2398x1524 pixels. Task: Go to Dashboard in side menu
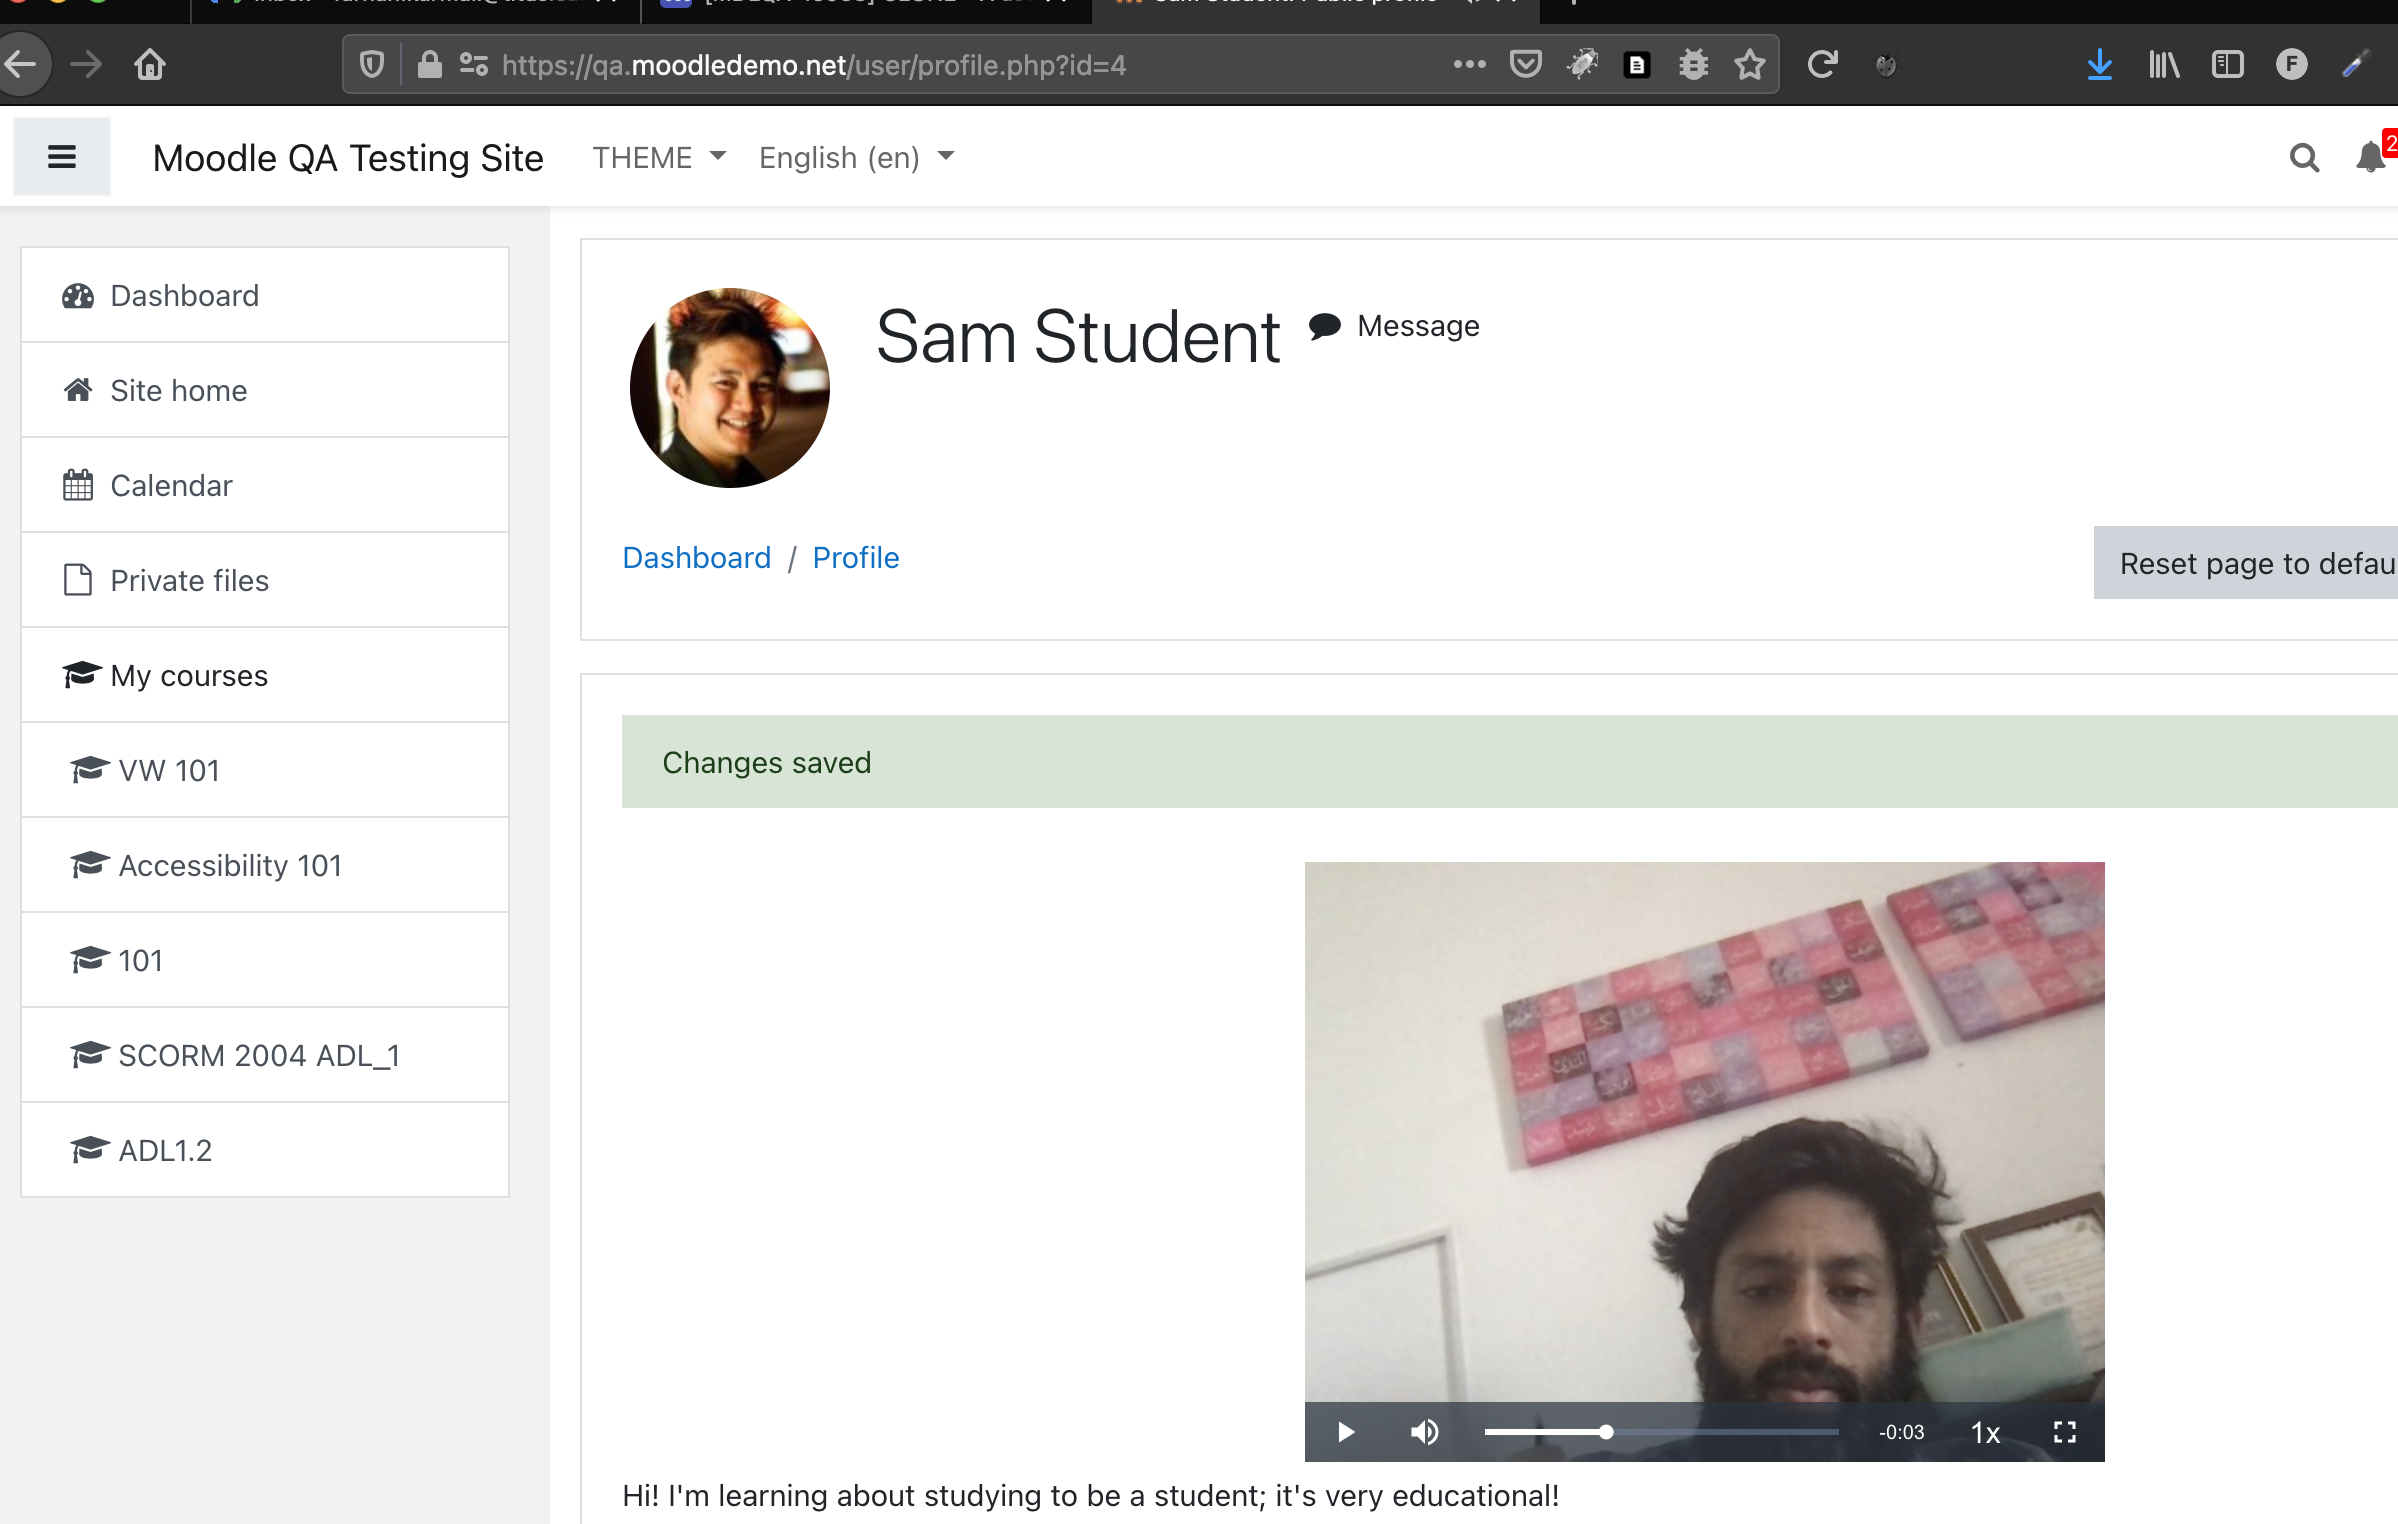pyautogui.click(x=265, y=295)
